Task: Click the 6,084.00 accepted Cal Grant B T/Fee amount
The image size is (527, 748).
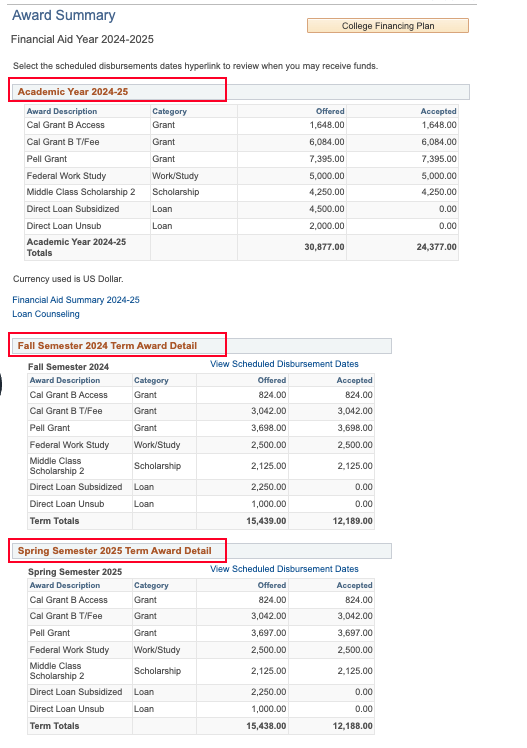Action: pyautogui.click(x=439, y=142)
